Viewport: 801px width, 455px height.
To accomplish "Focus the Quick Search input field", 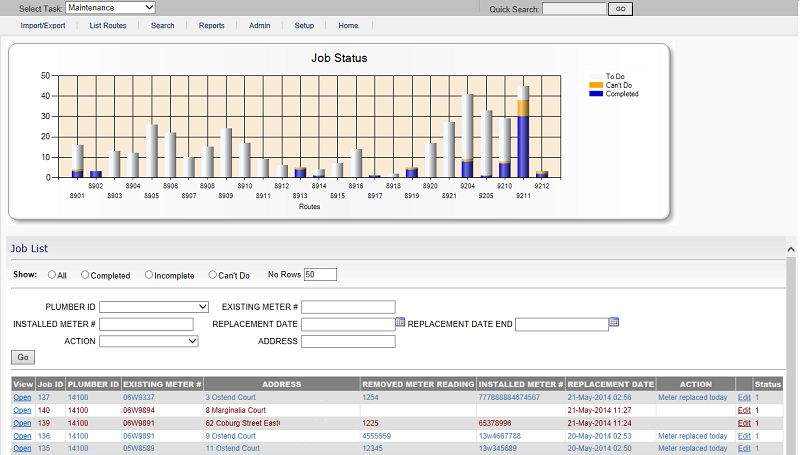I will [574, 9].
